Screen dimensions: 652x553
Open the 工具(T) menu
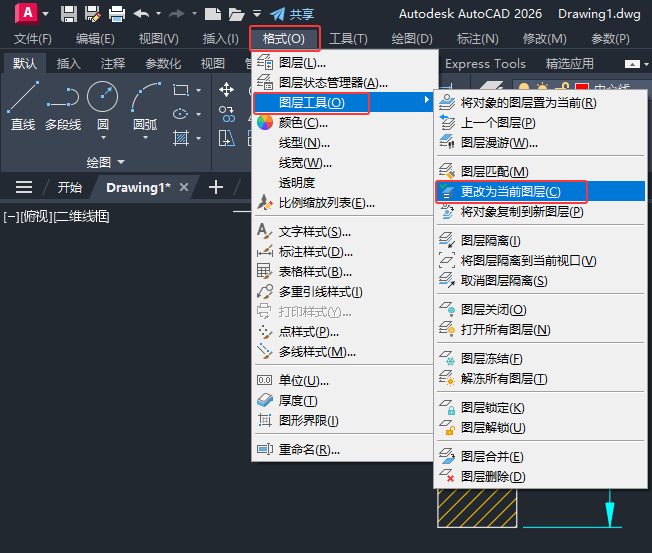coord(348,39)
